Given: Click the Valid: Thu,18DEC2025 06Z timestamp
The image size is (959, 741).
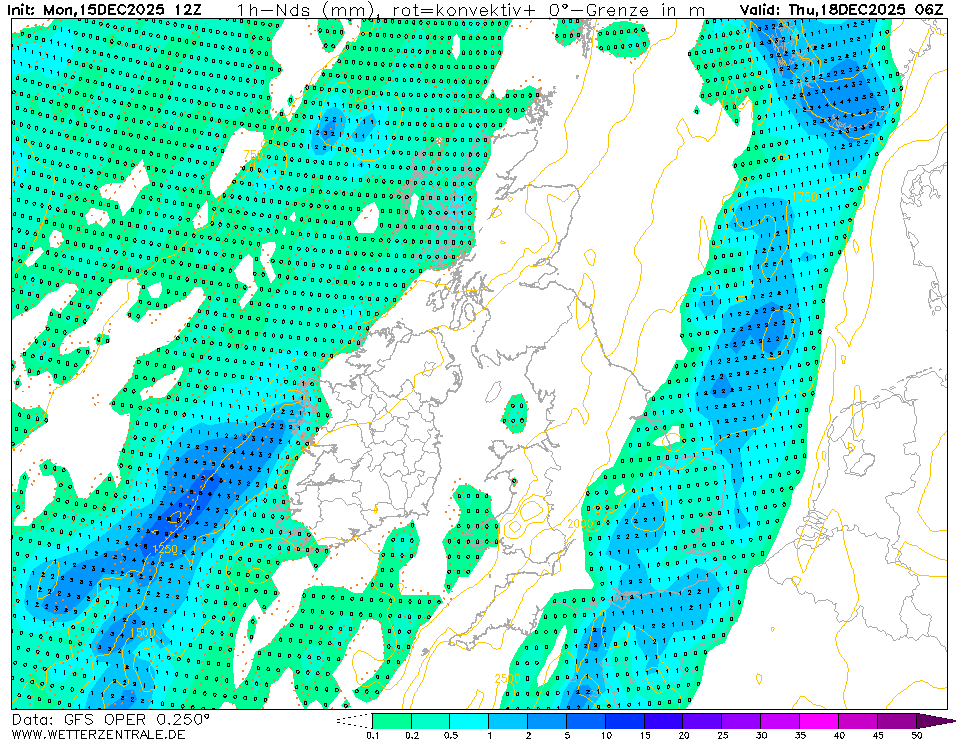Looking at the screenshot, I should click(841, 9).
